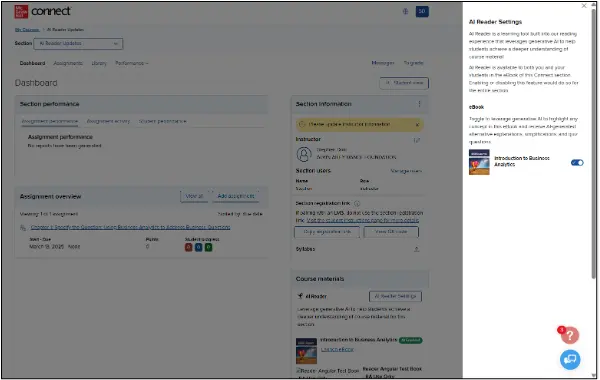Expand the Performance navigation menu
The image size is (600, 380).
(132, 63)
